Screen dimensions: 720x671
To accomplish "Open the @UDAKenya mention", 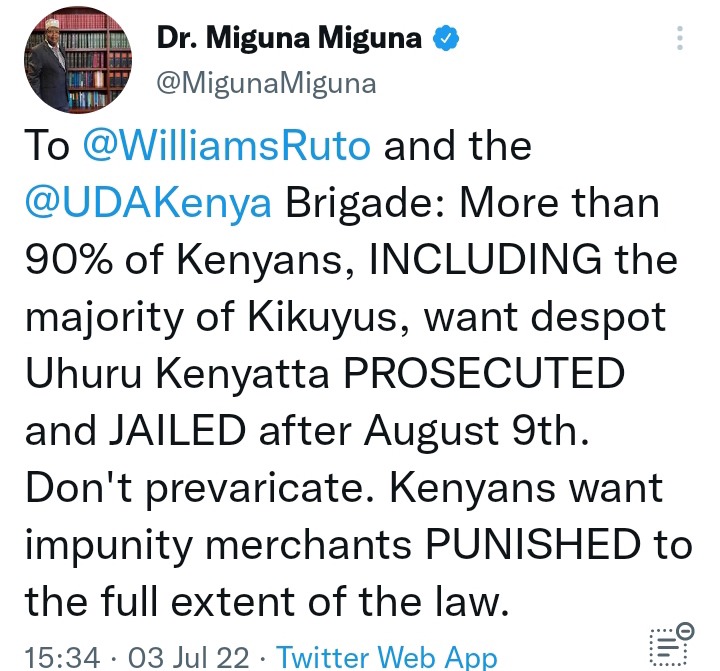I will [x=148, y=203].
